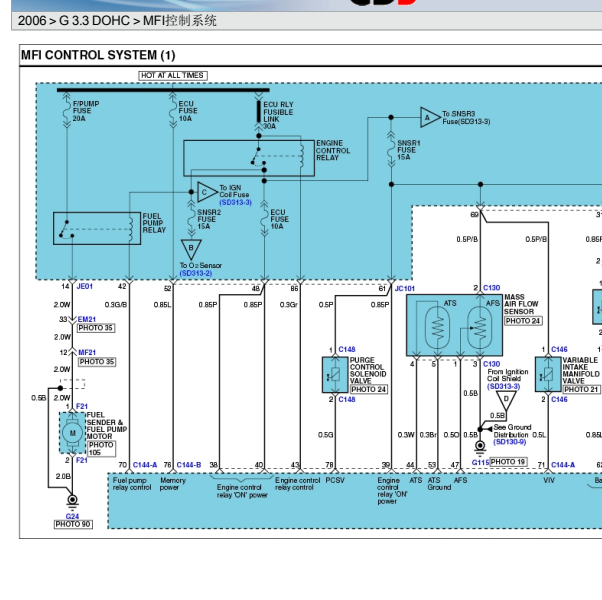
Task: Open the C146 label at pin 2 of intake valve
Action: (x=559, y=400)
